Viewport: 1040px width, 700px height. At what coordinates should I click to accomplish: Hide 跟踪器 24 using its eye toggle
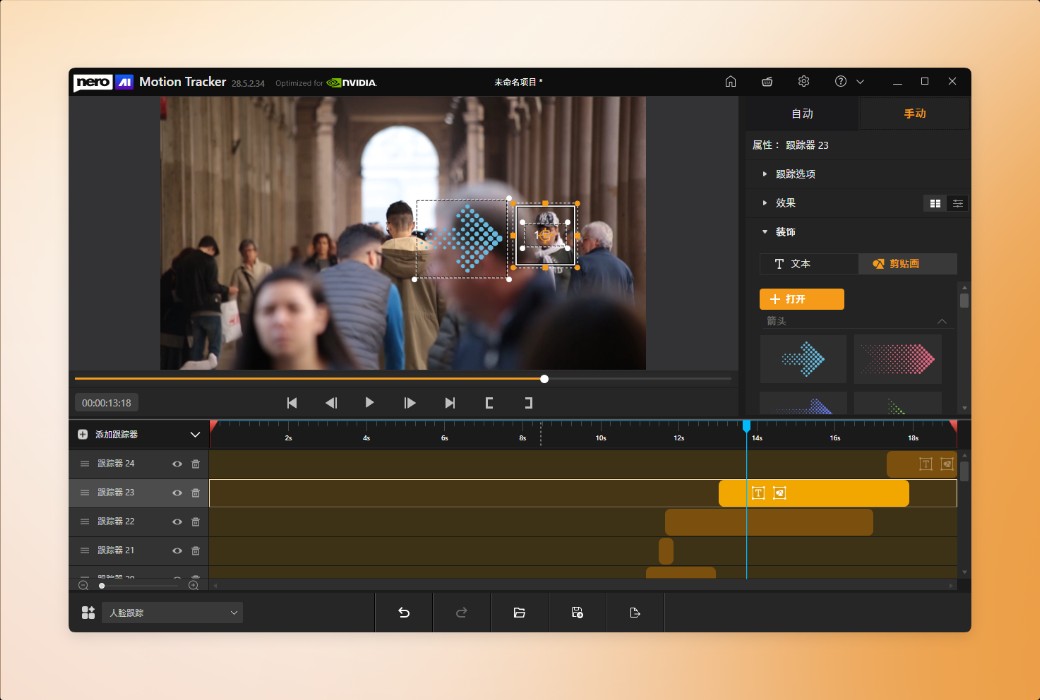click(x=176, y=463)
